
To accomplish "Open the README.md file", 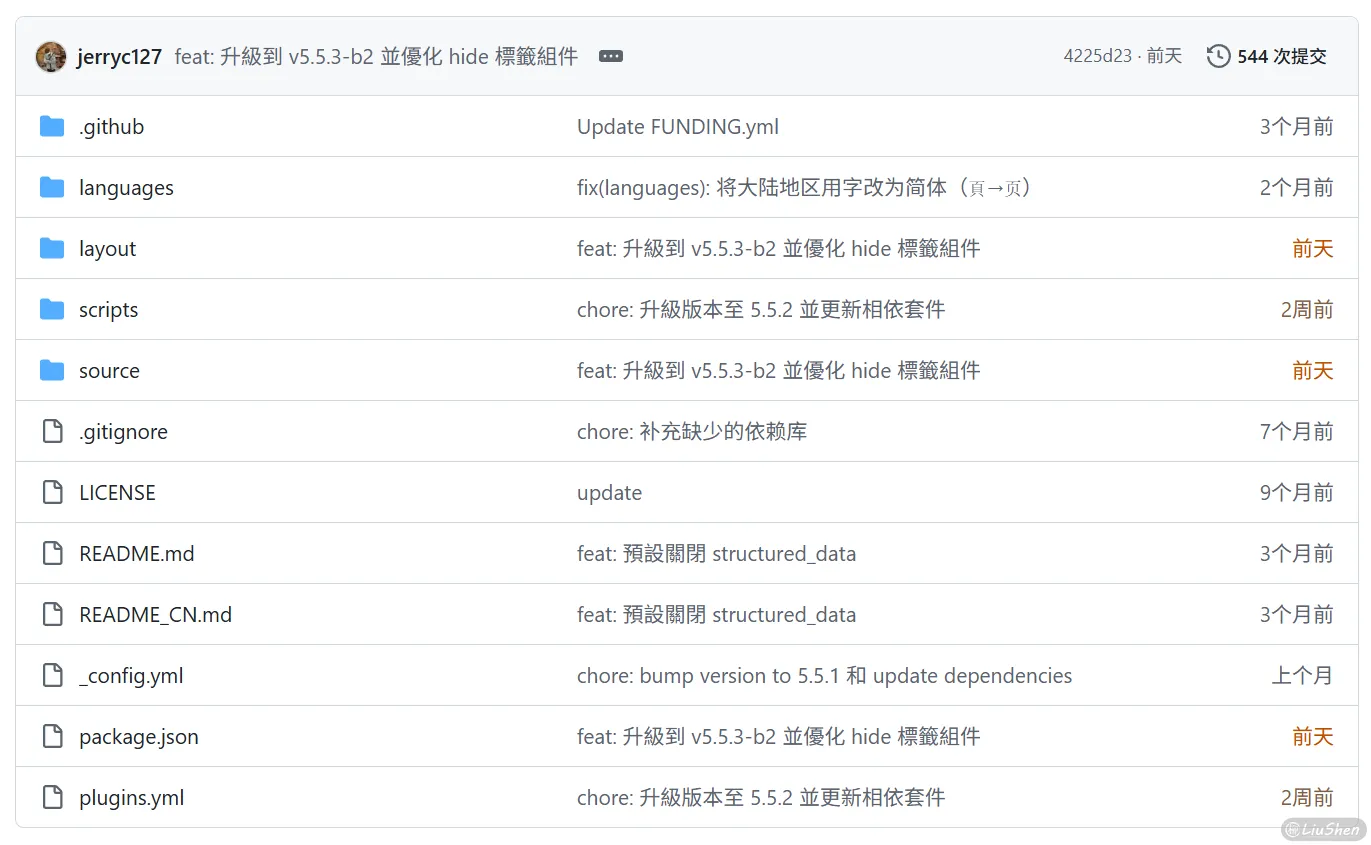I will (x=136, y=554).
